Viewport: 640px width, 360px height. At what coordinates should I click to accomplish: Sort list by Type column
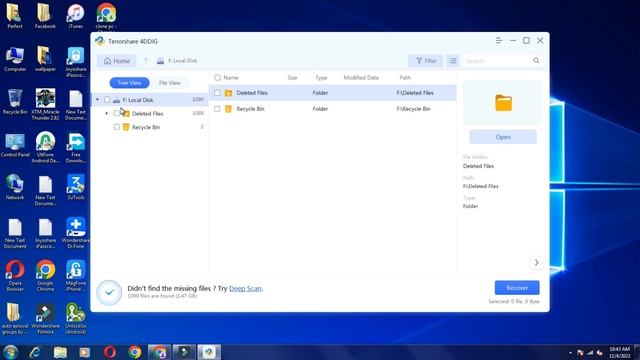321,78
